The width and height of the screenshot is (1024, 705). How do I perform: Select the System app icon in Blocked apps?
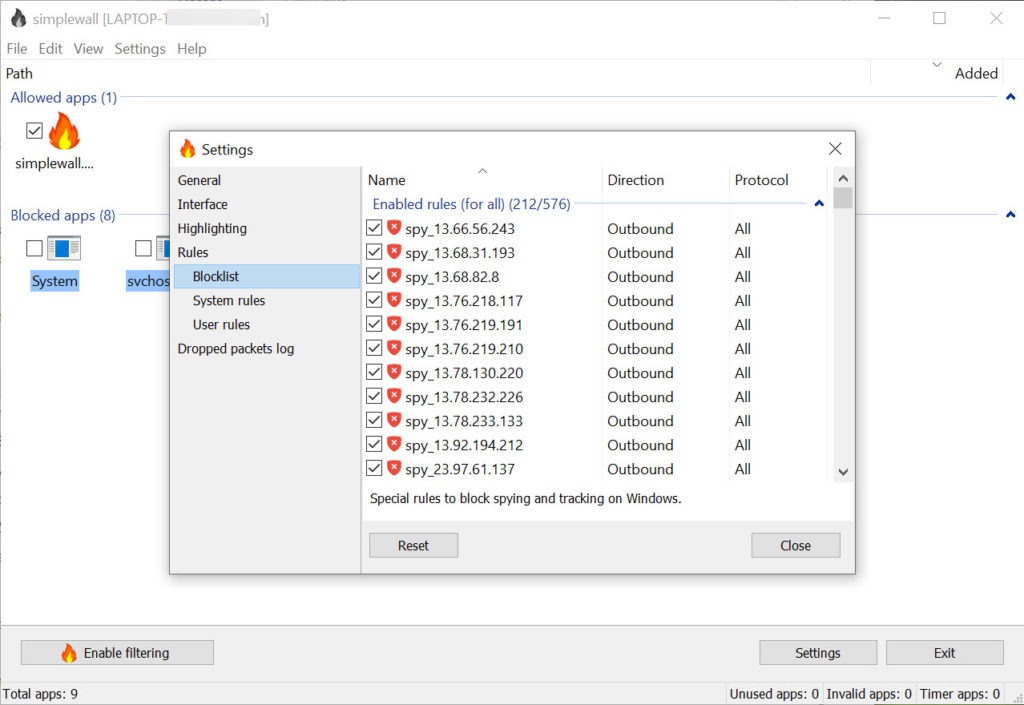click(x=63, y=248)
